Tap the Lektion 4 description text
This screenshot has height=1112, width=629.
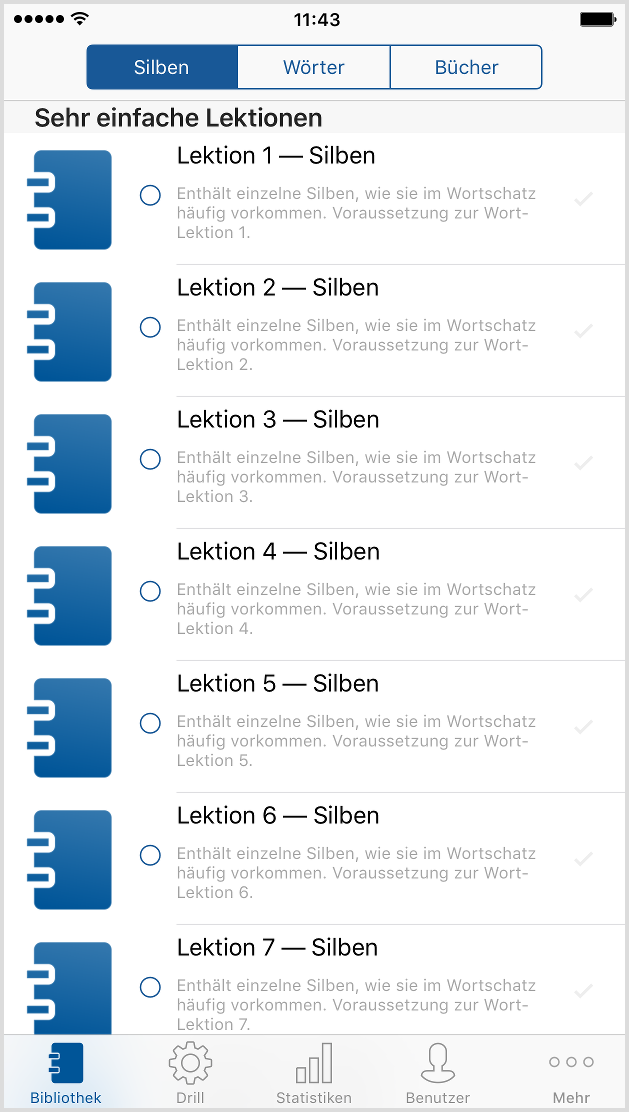pos(356,609)
